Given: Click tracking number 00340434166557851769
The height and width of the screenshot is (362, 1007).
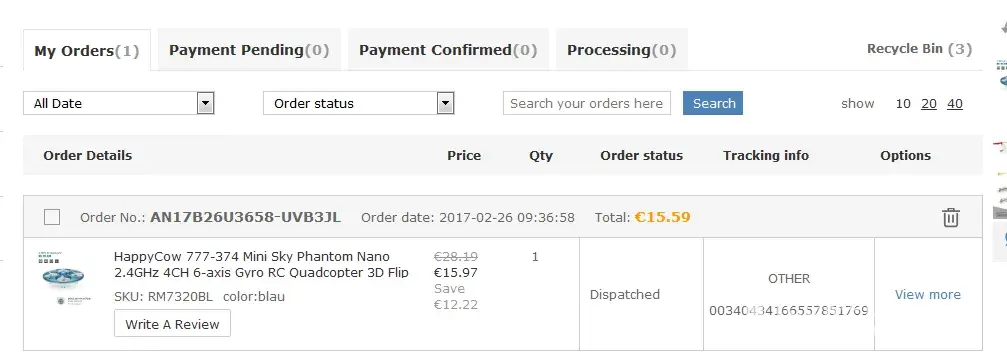Looking at the screenshot, I should pos(789,311).
